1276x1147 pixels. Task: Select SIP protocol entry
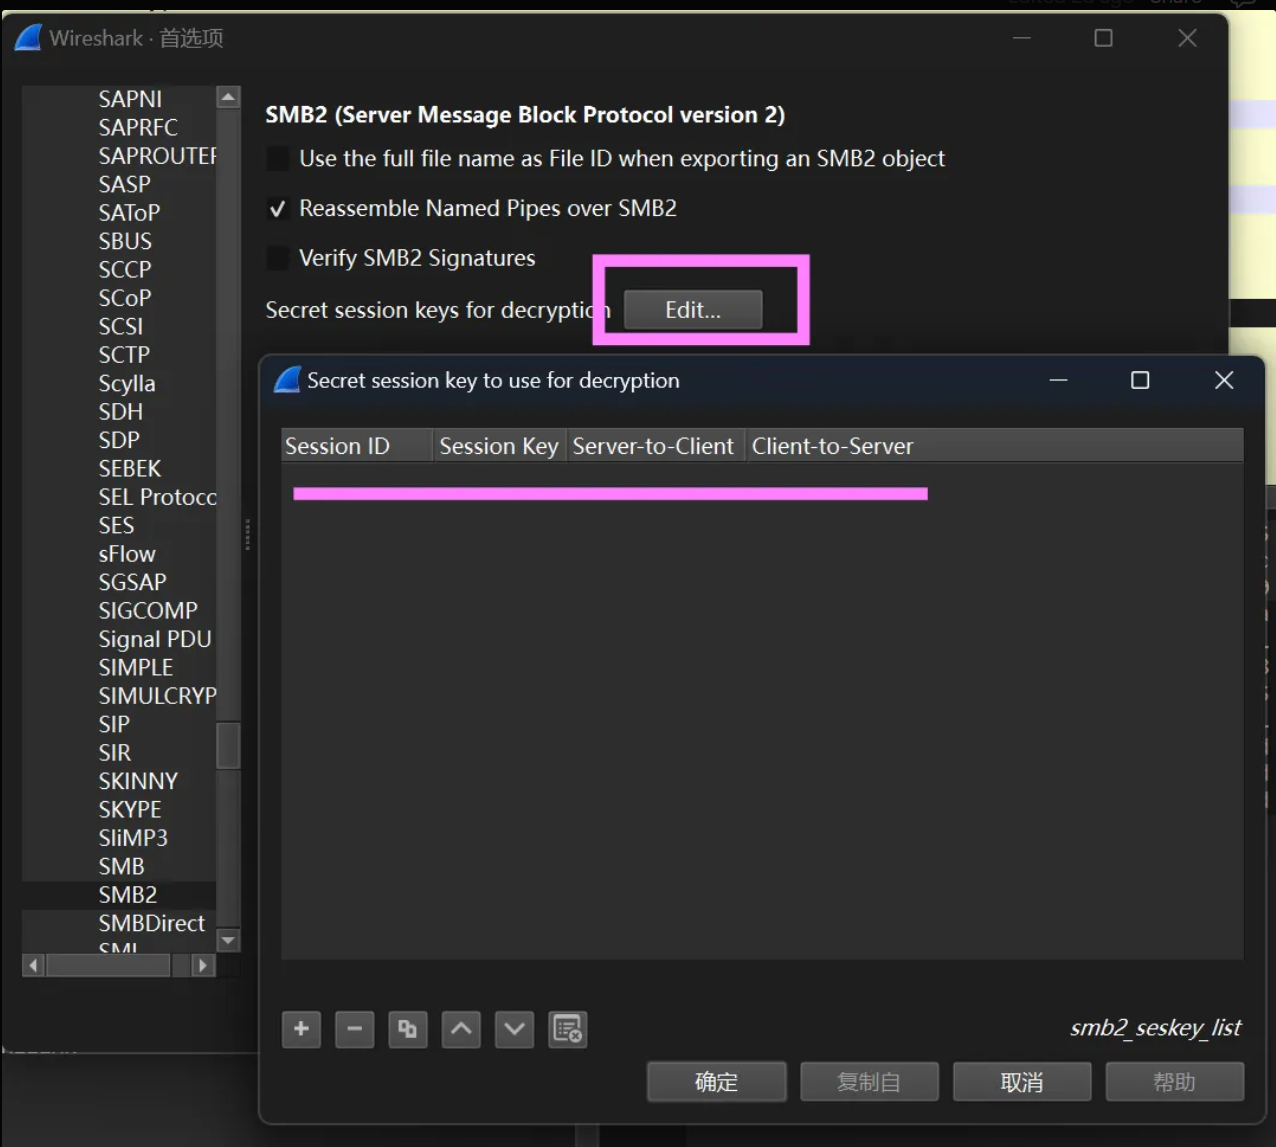114,724
